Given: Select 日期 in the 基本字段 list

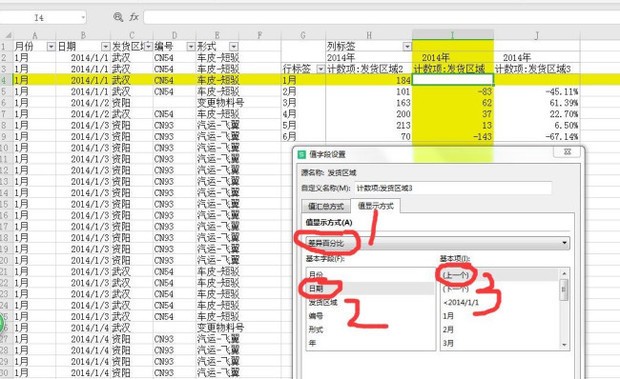Looking at the screenshot, I should 370,288.
